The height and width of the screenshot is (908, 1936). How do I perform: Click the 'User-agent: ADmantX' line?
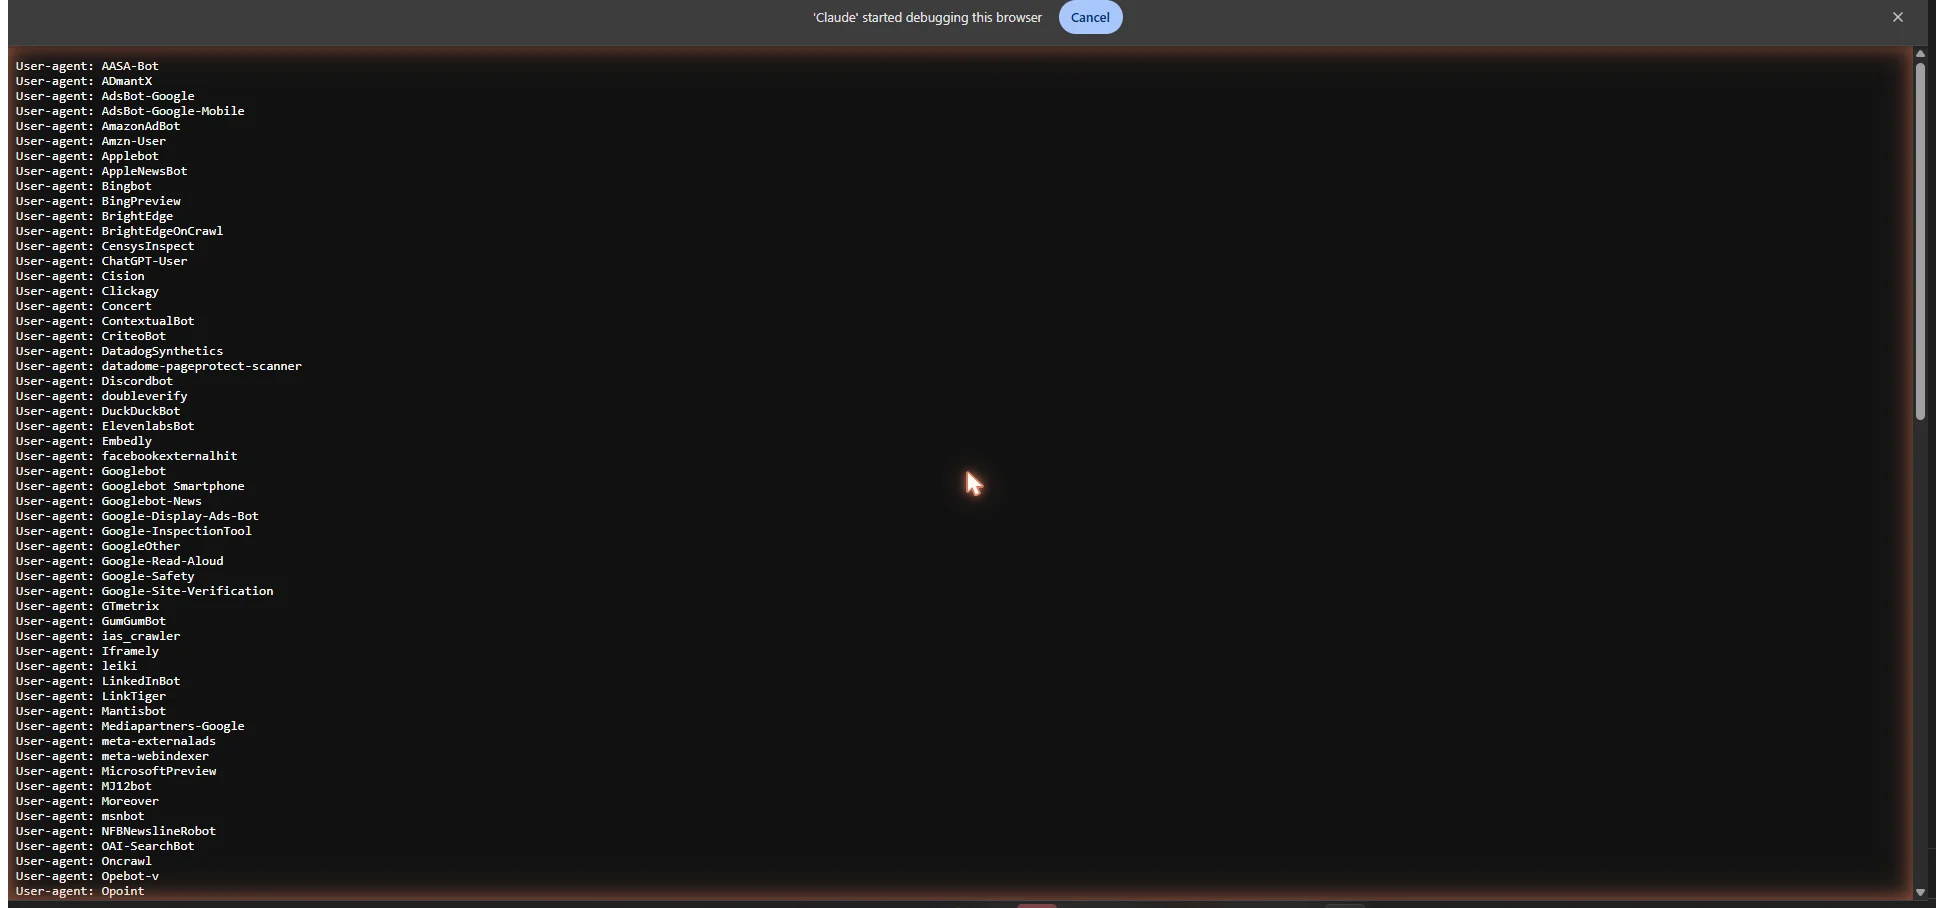click(84, 81)
